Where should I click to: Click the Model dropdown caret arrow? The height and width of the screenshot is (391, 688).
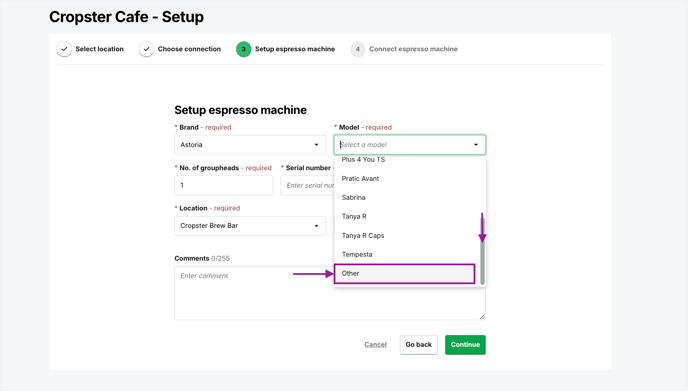pos(476,145)
